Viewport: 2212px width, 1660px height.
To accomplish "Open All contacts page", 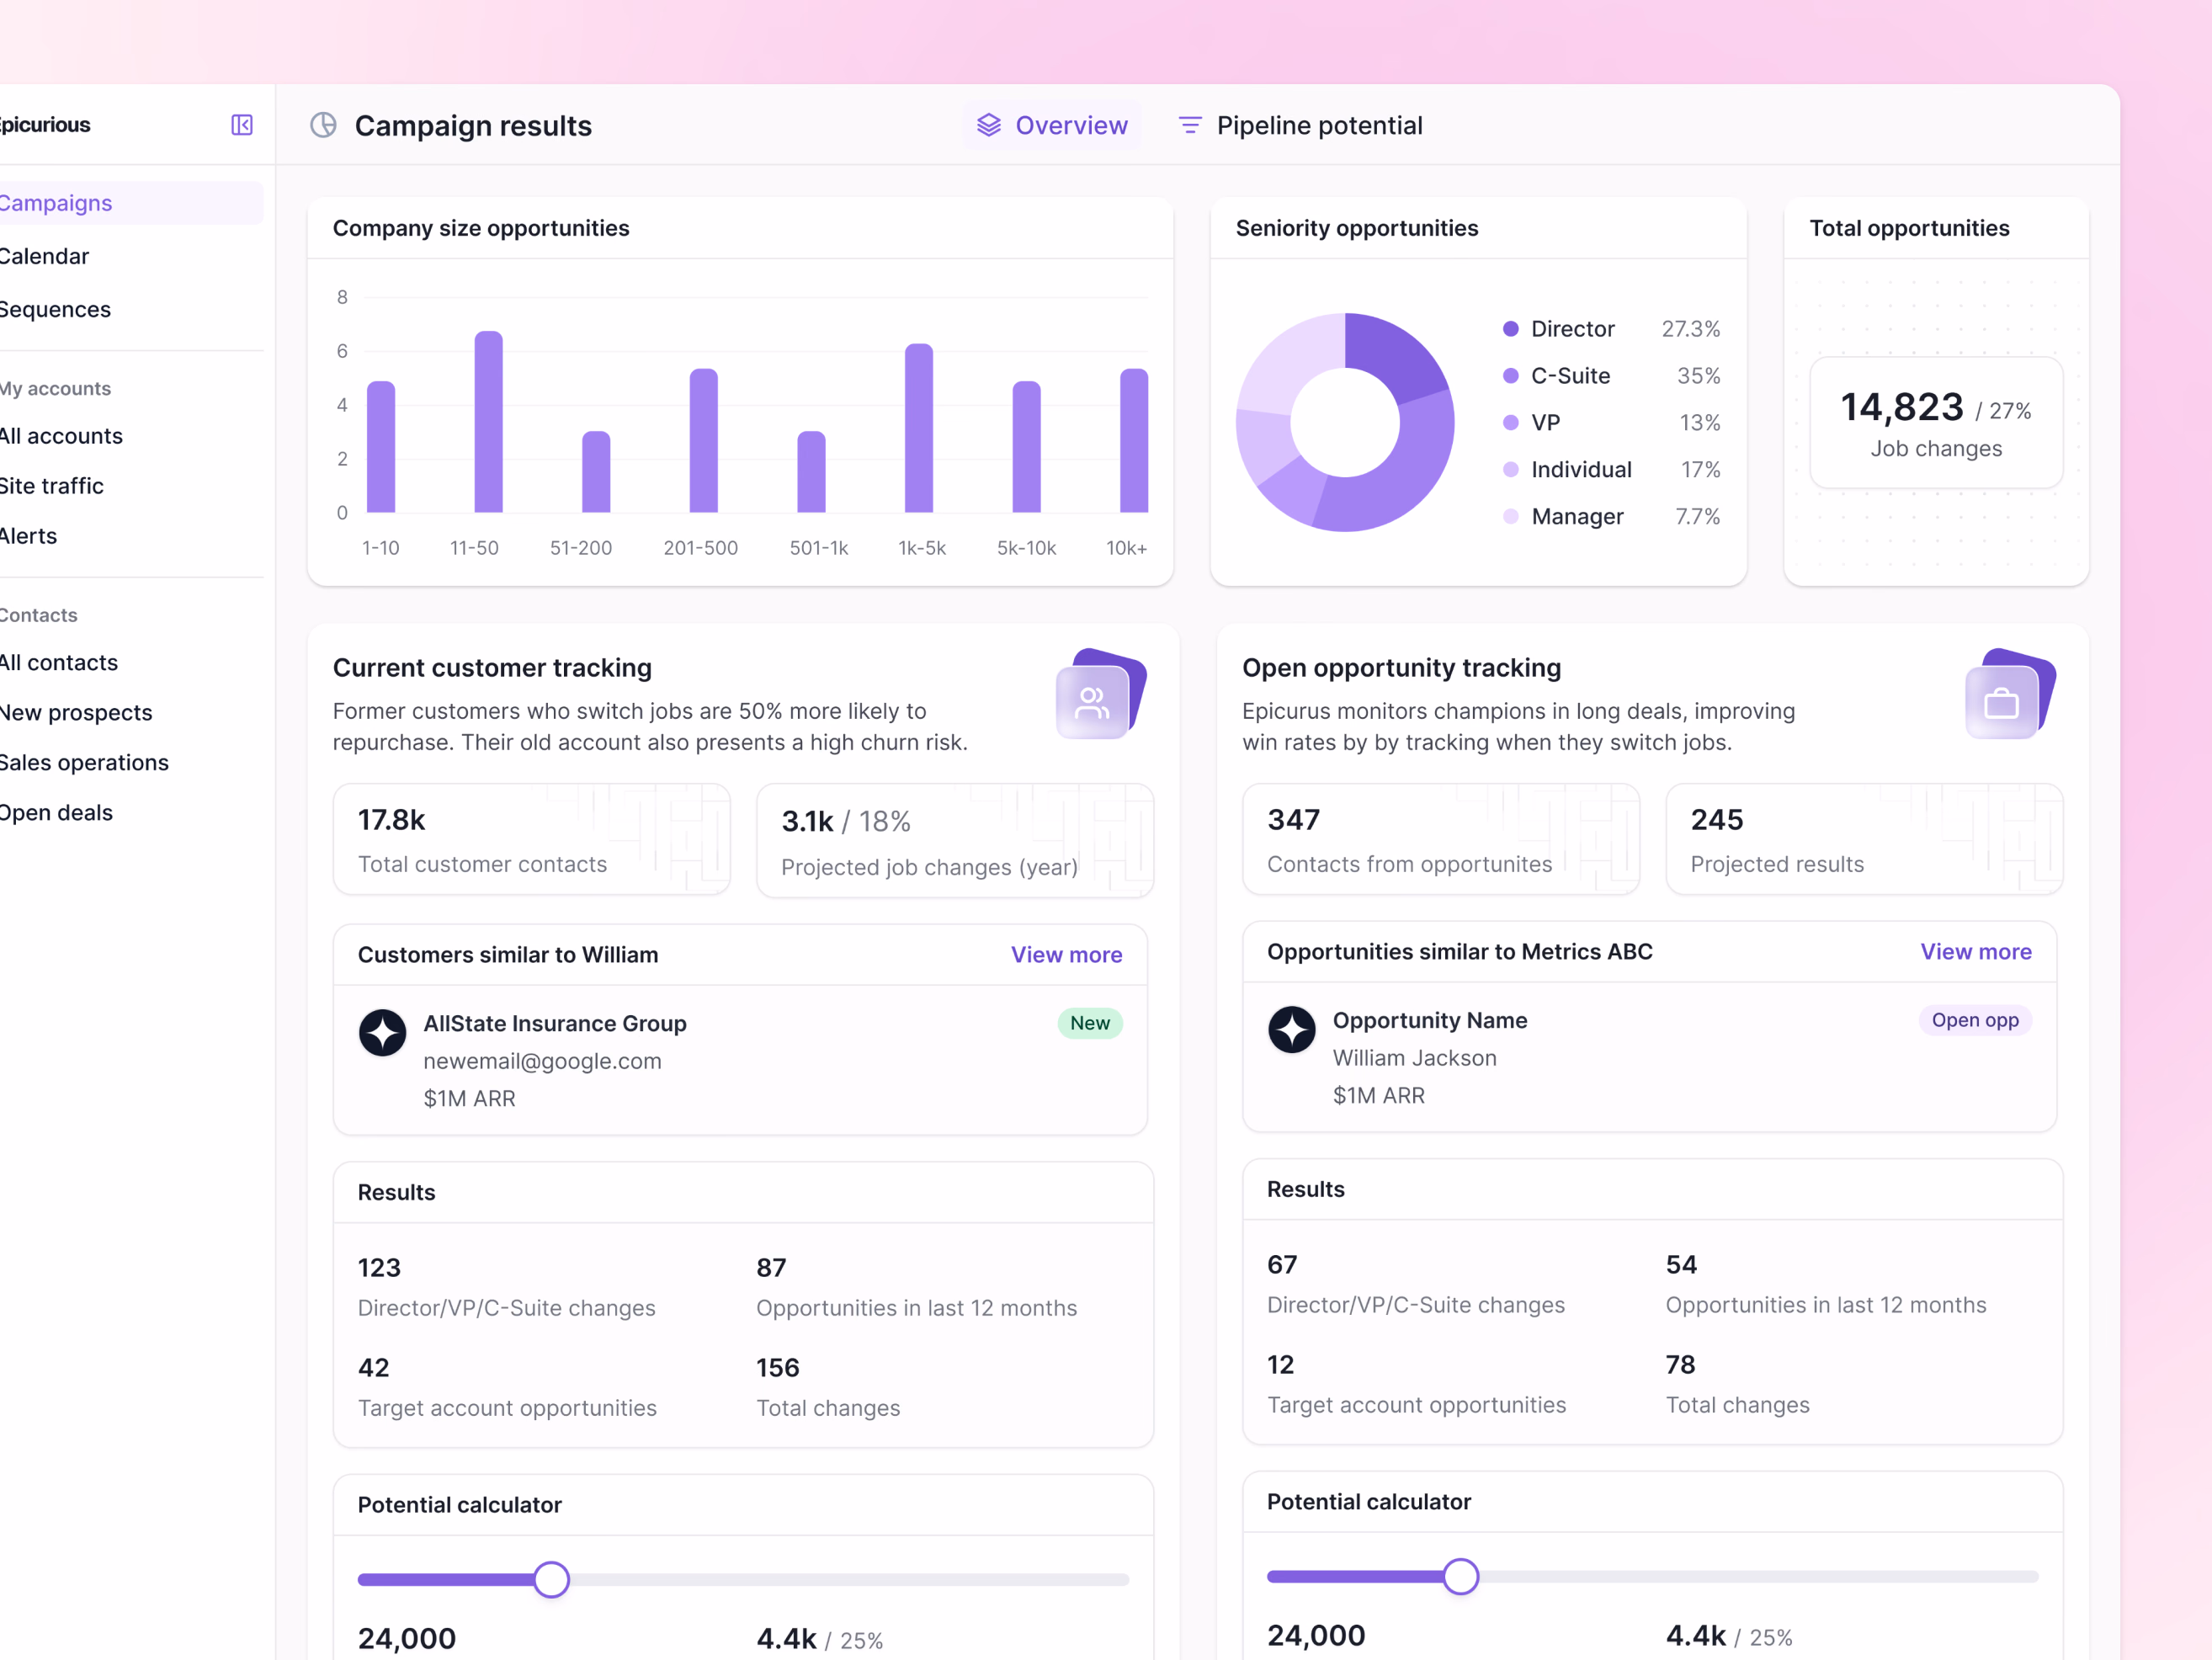I will (x=59, y=663).
